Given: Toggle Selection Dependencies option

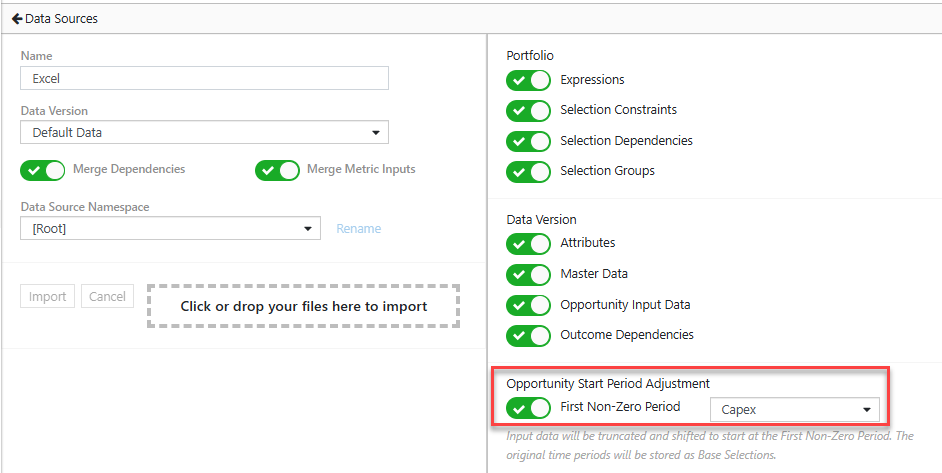Looking at the screenshot, I should tap(528, 141).
